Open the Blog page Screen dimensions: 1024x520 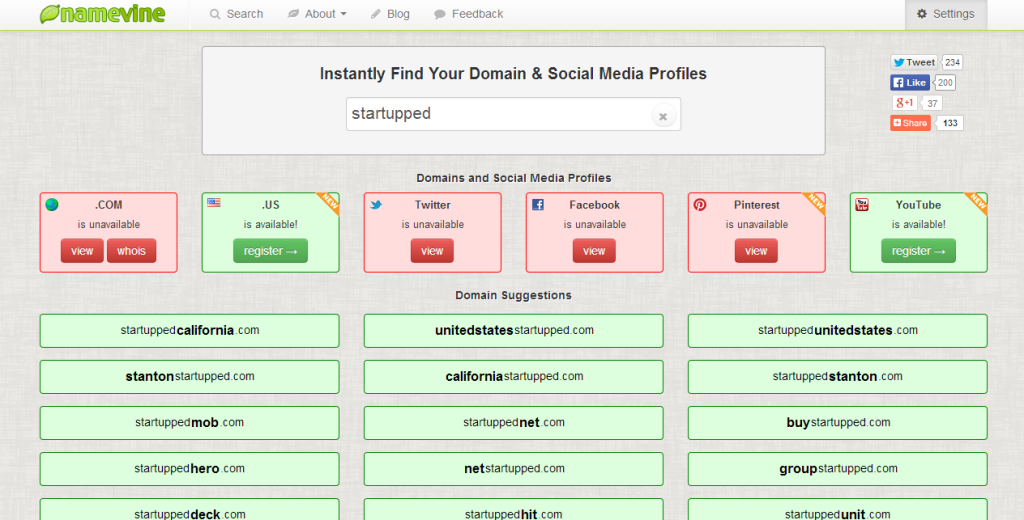pyautogui.click(x=390, y=14)
